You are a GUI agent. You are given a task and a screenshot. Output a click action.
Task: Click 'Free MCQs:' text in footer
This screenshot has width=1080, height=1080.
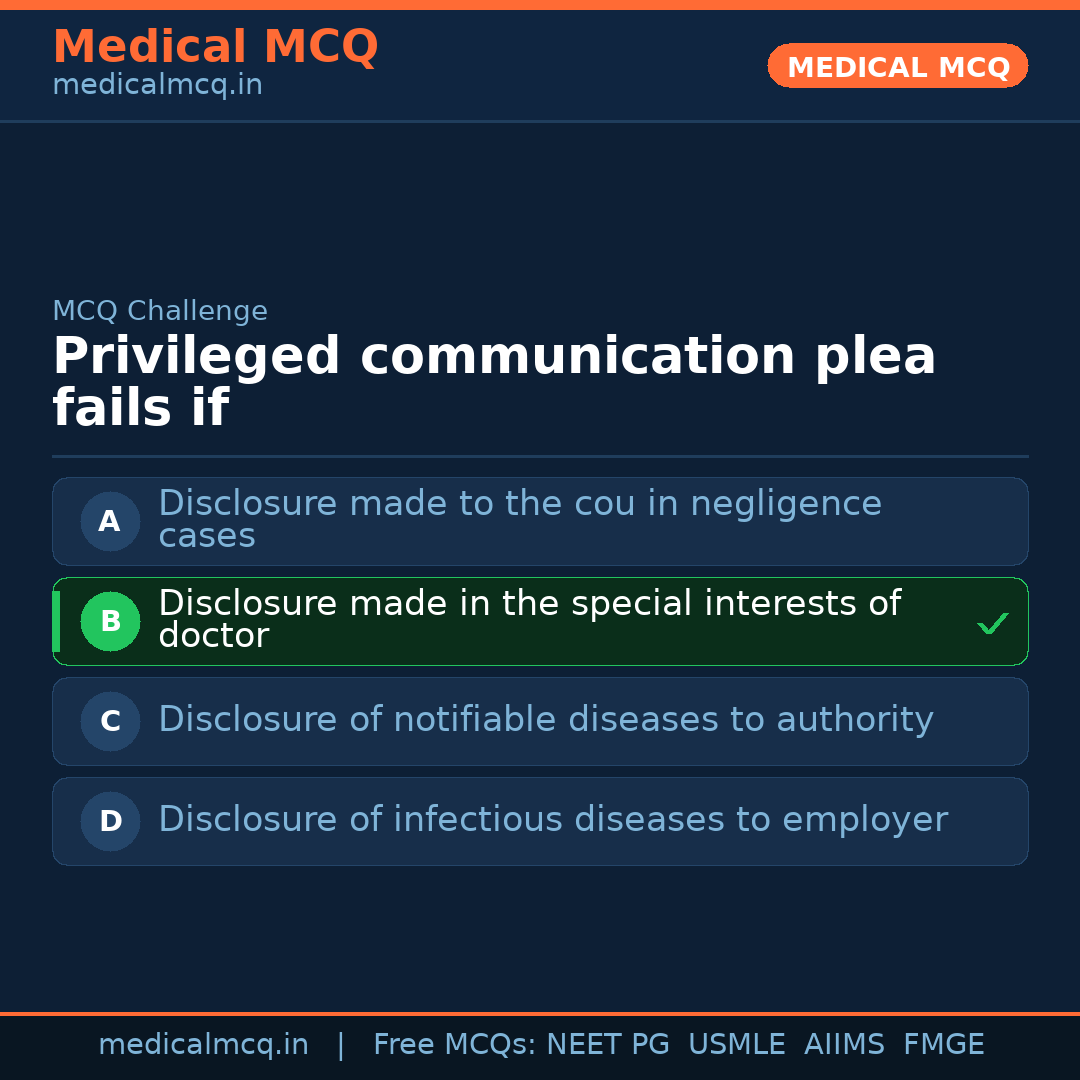pyautogui.click(x=454, y=1045)
